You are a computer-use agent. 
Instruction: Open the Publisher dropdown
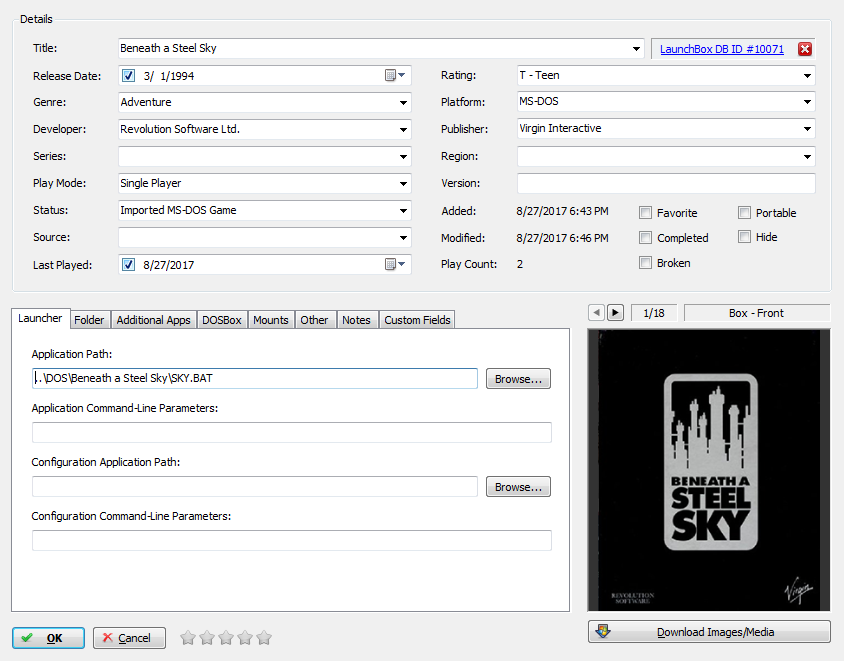coord(807,129)
